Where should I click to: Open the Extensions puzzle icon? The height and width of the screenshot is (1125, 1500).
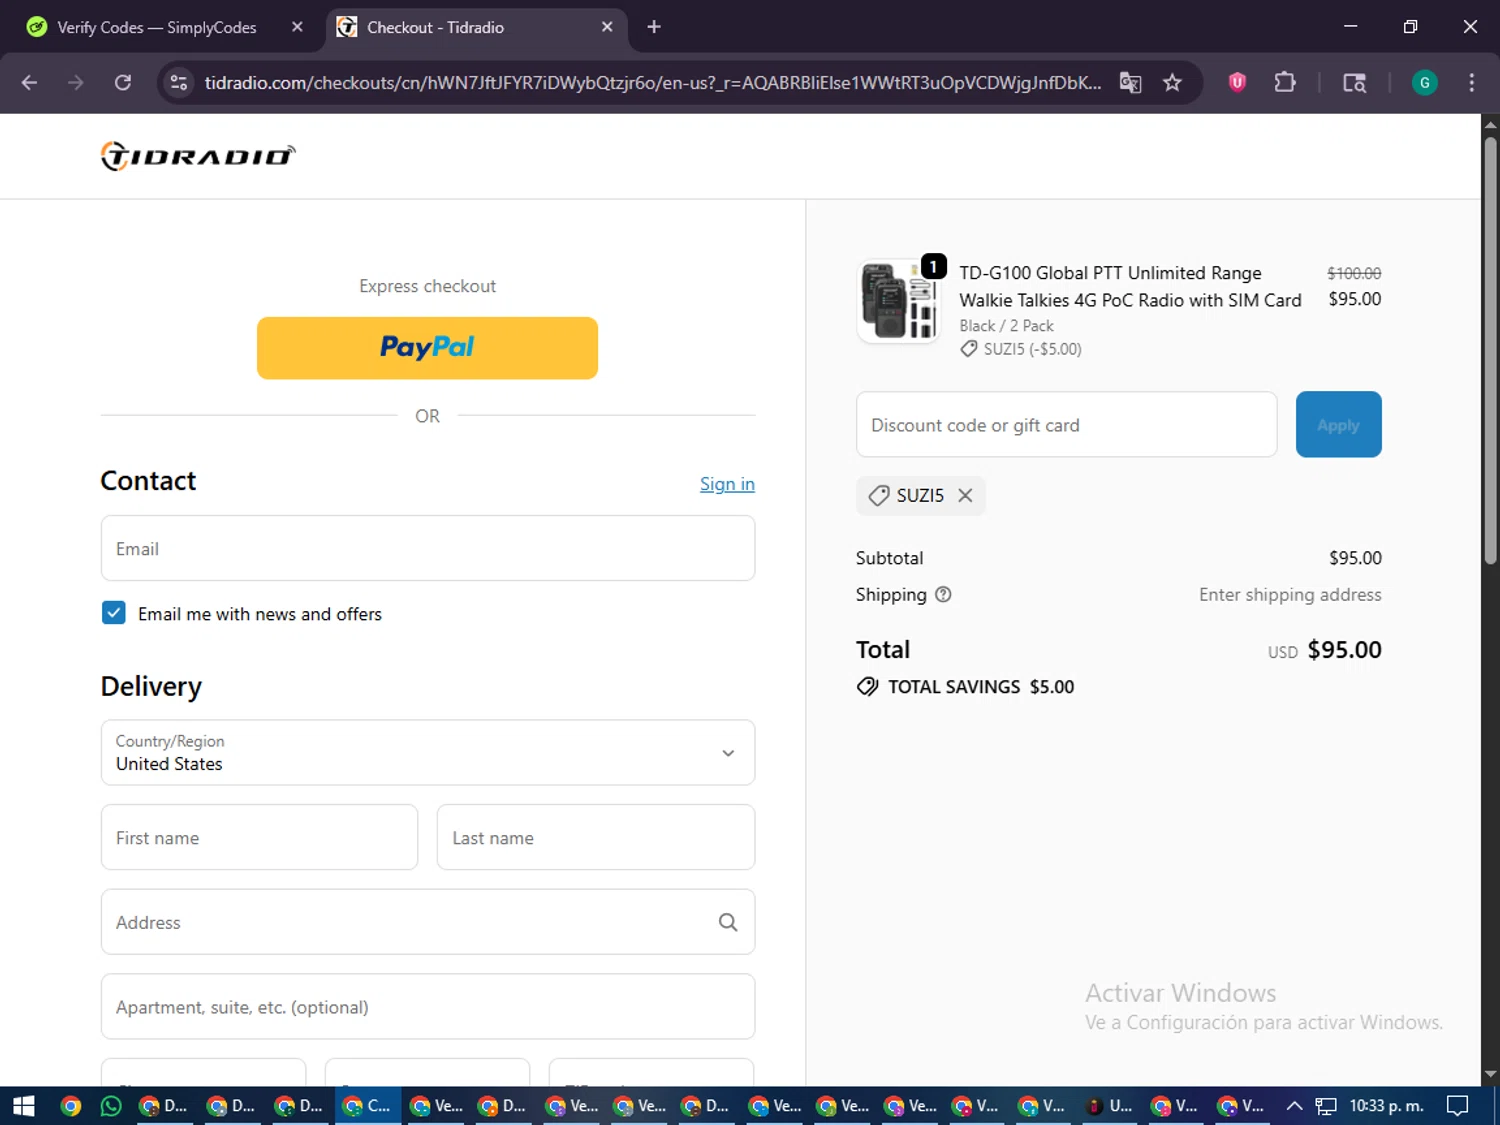coord(1285,83)
